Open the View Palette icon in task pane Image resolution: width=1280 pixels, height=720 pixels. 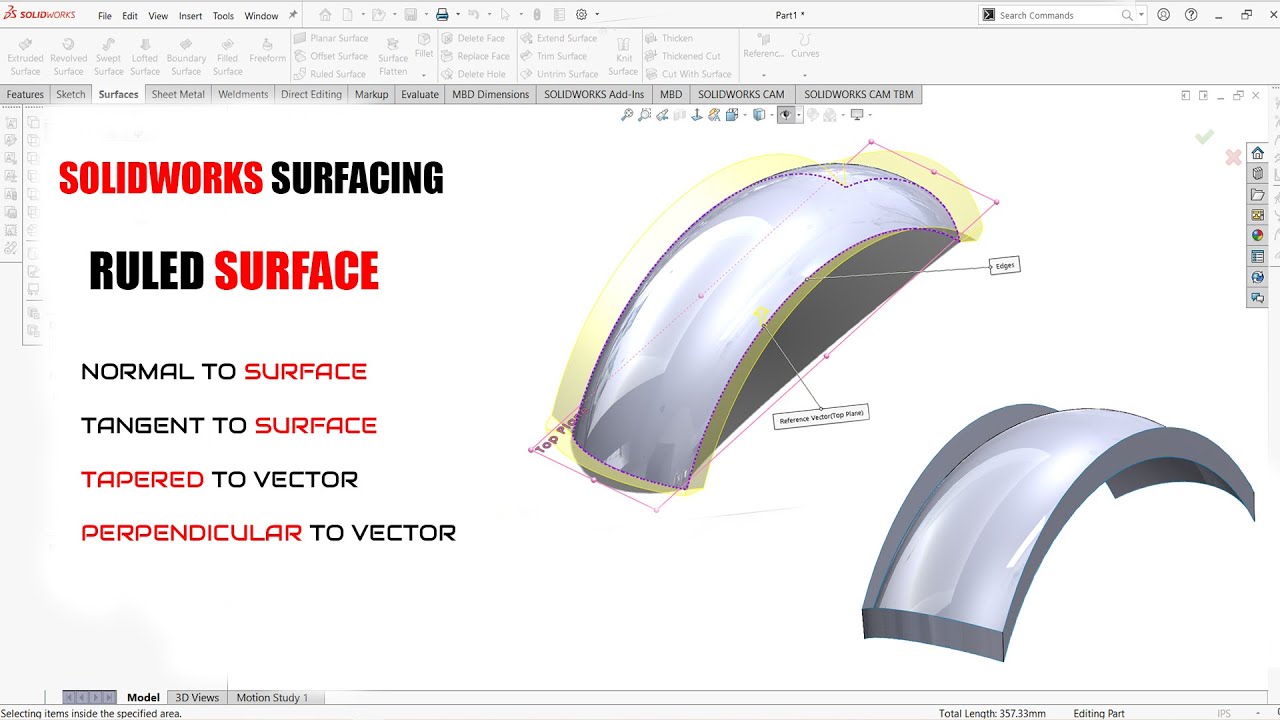[x=1258, y=215]
